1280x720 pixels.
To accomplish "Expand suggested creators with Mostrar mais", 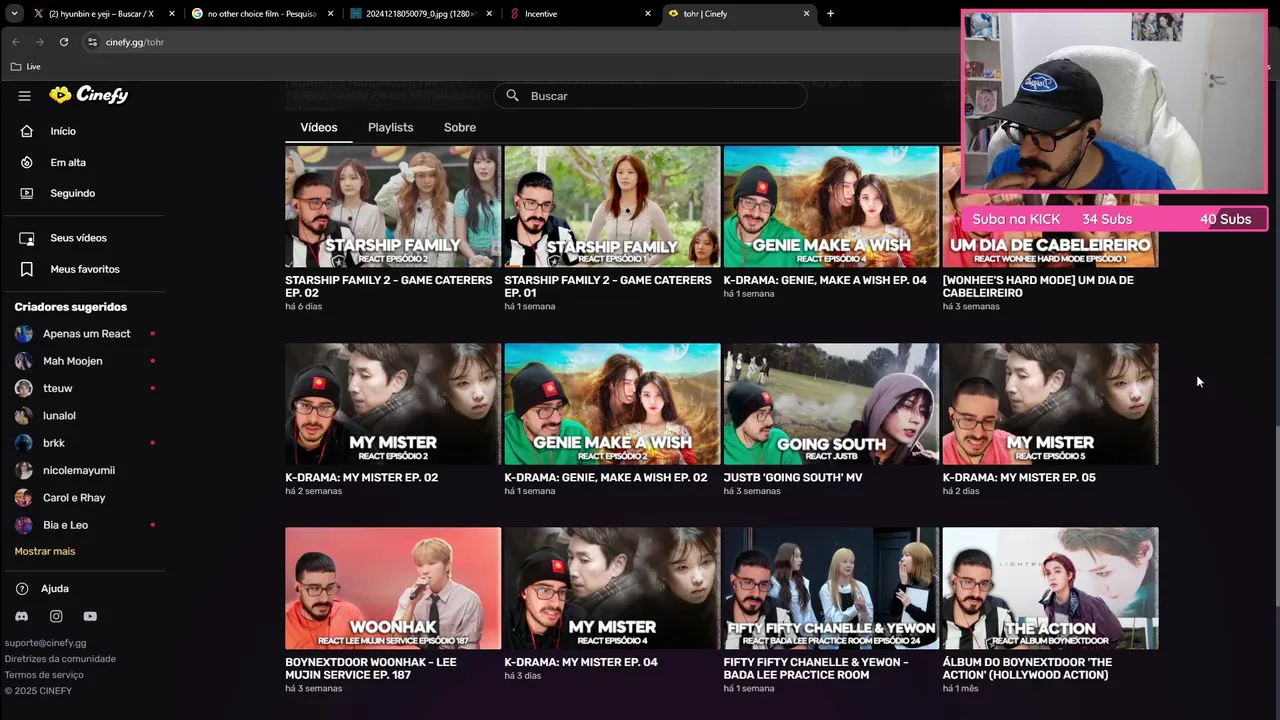I will point(45,552).
